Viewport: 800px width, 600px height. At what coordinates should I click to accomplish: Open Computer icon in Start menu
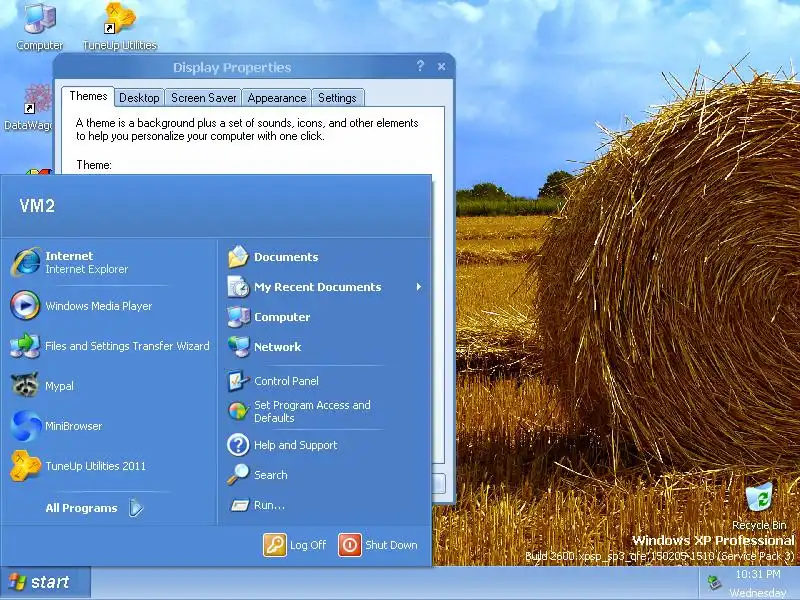coord(238,317)
